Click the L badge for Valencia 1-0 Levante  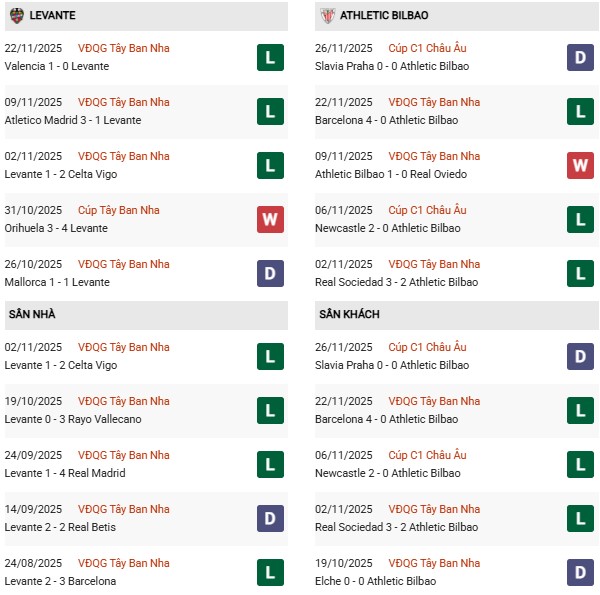(x=270, y=57)
